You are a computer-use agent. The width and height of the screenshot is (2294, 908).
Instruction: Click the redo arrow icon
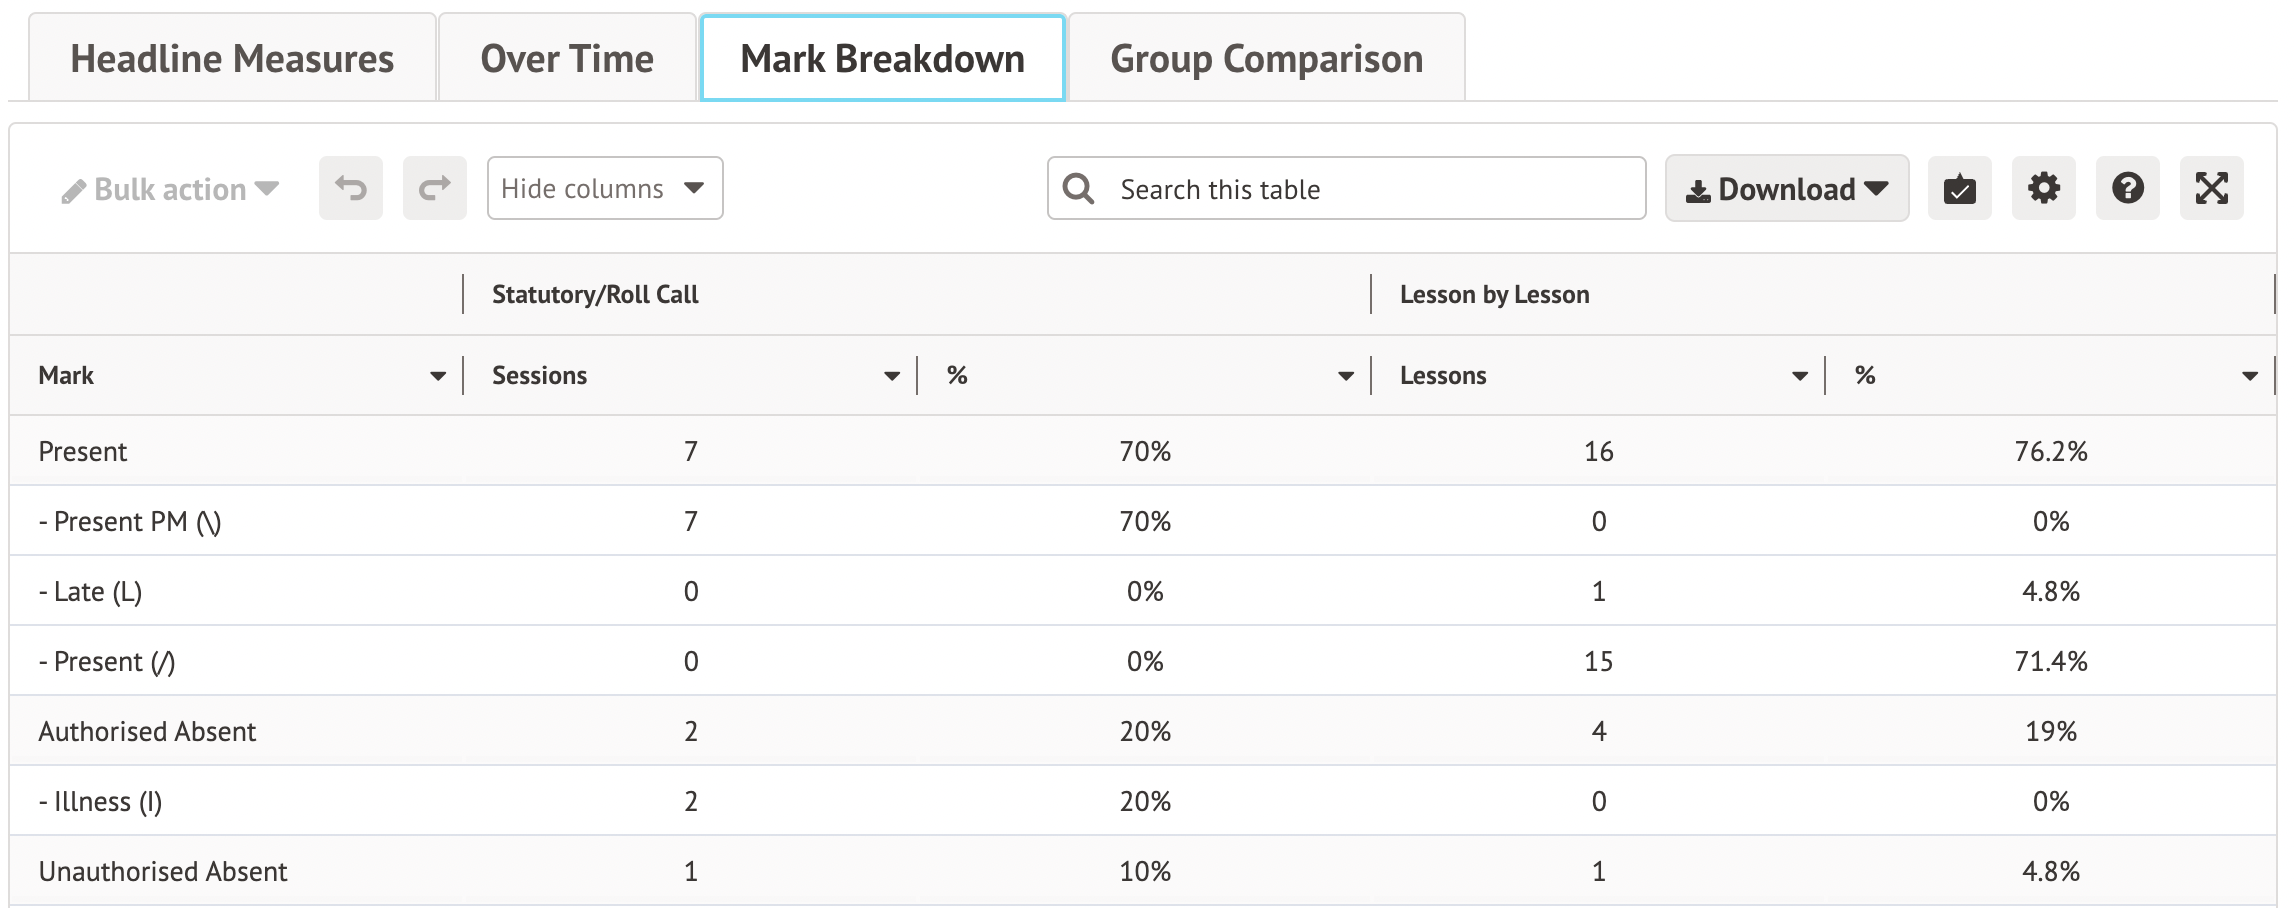(x=434, y=188)
